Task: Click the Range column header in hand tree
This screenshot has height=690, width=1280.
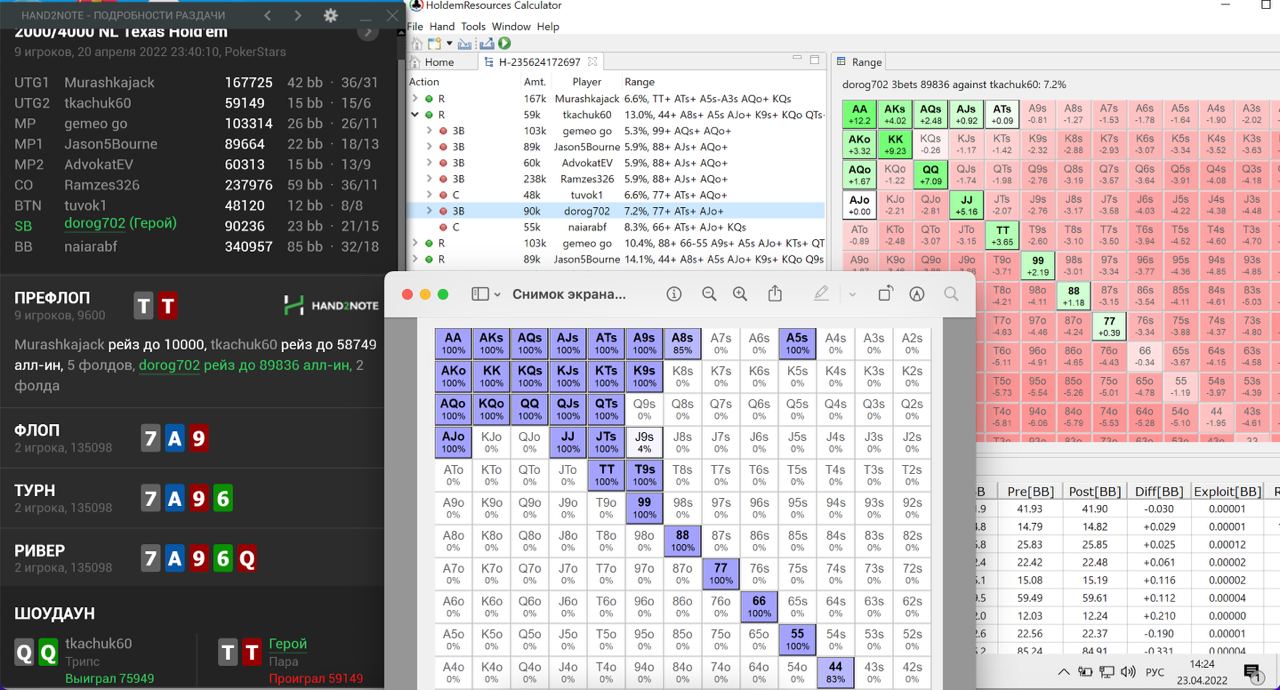Action: [x=639, y=82]
